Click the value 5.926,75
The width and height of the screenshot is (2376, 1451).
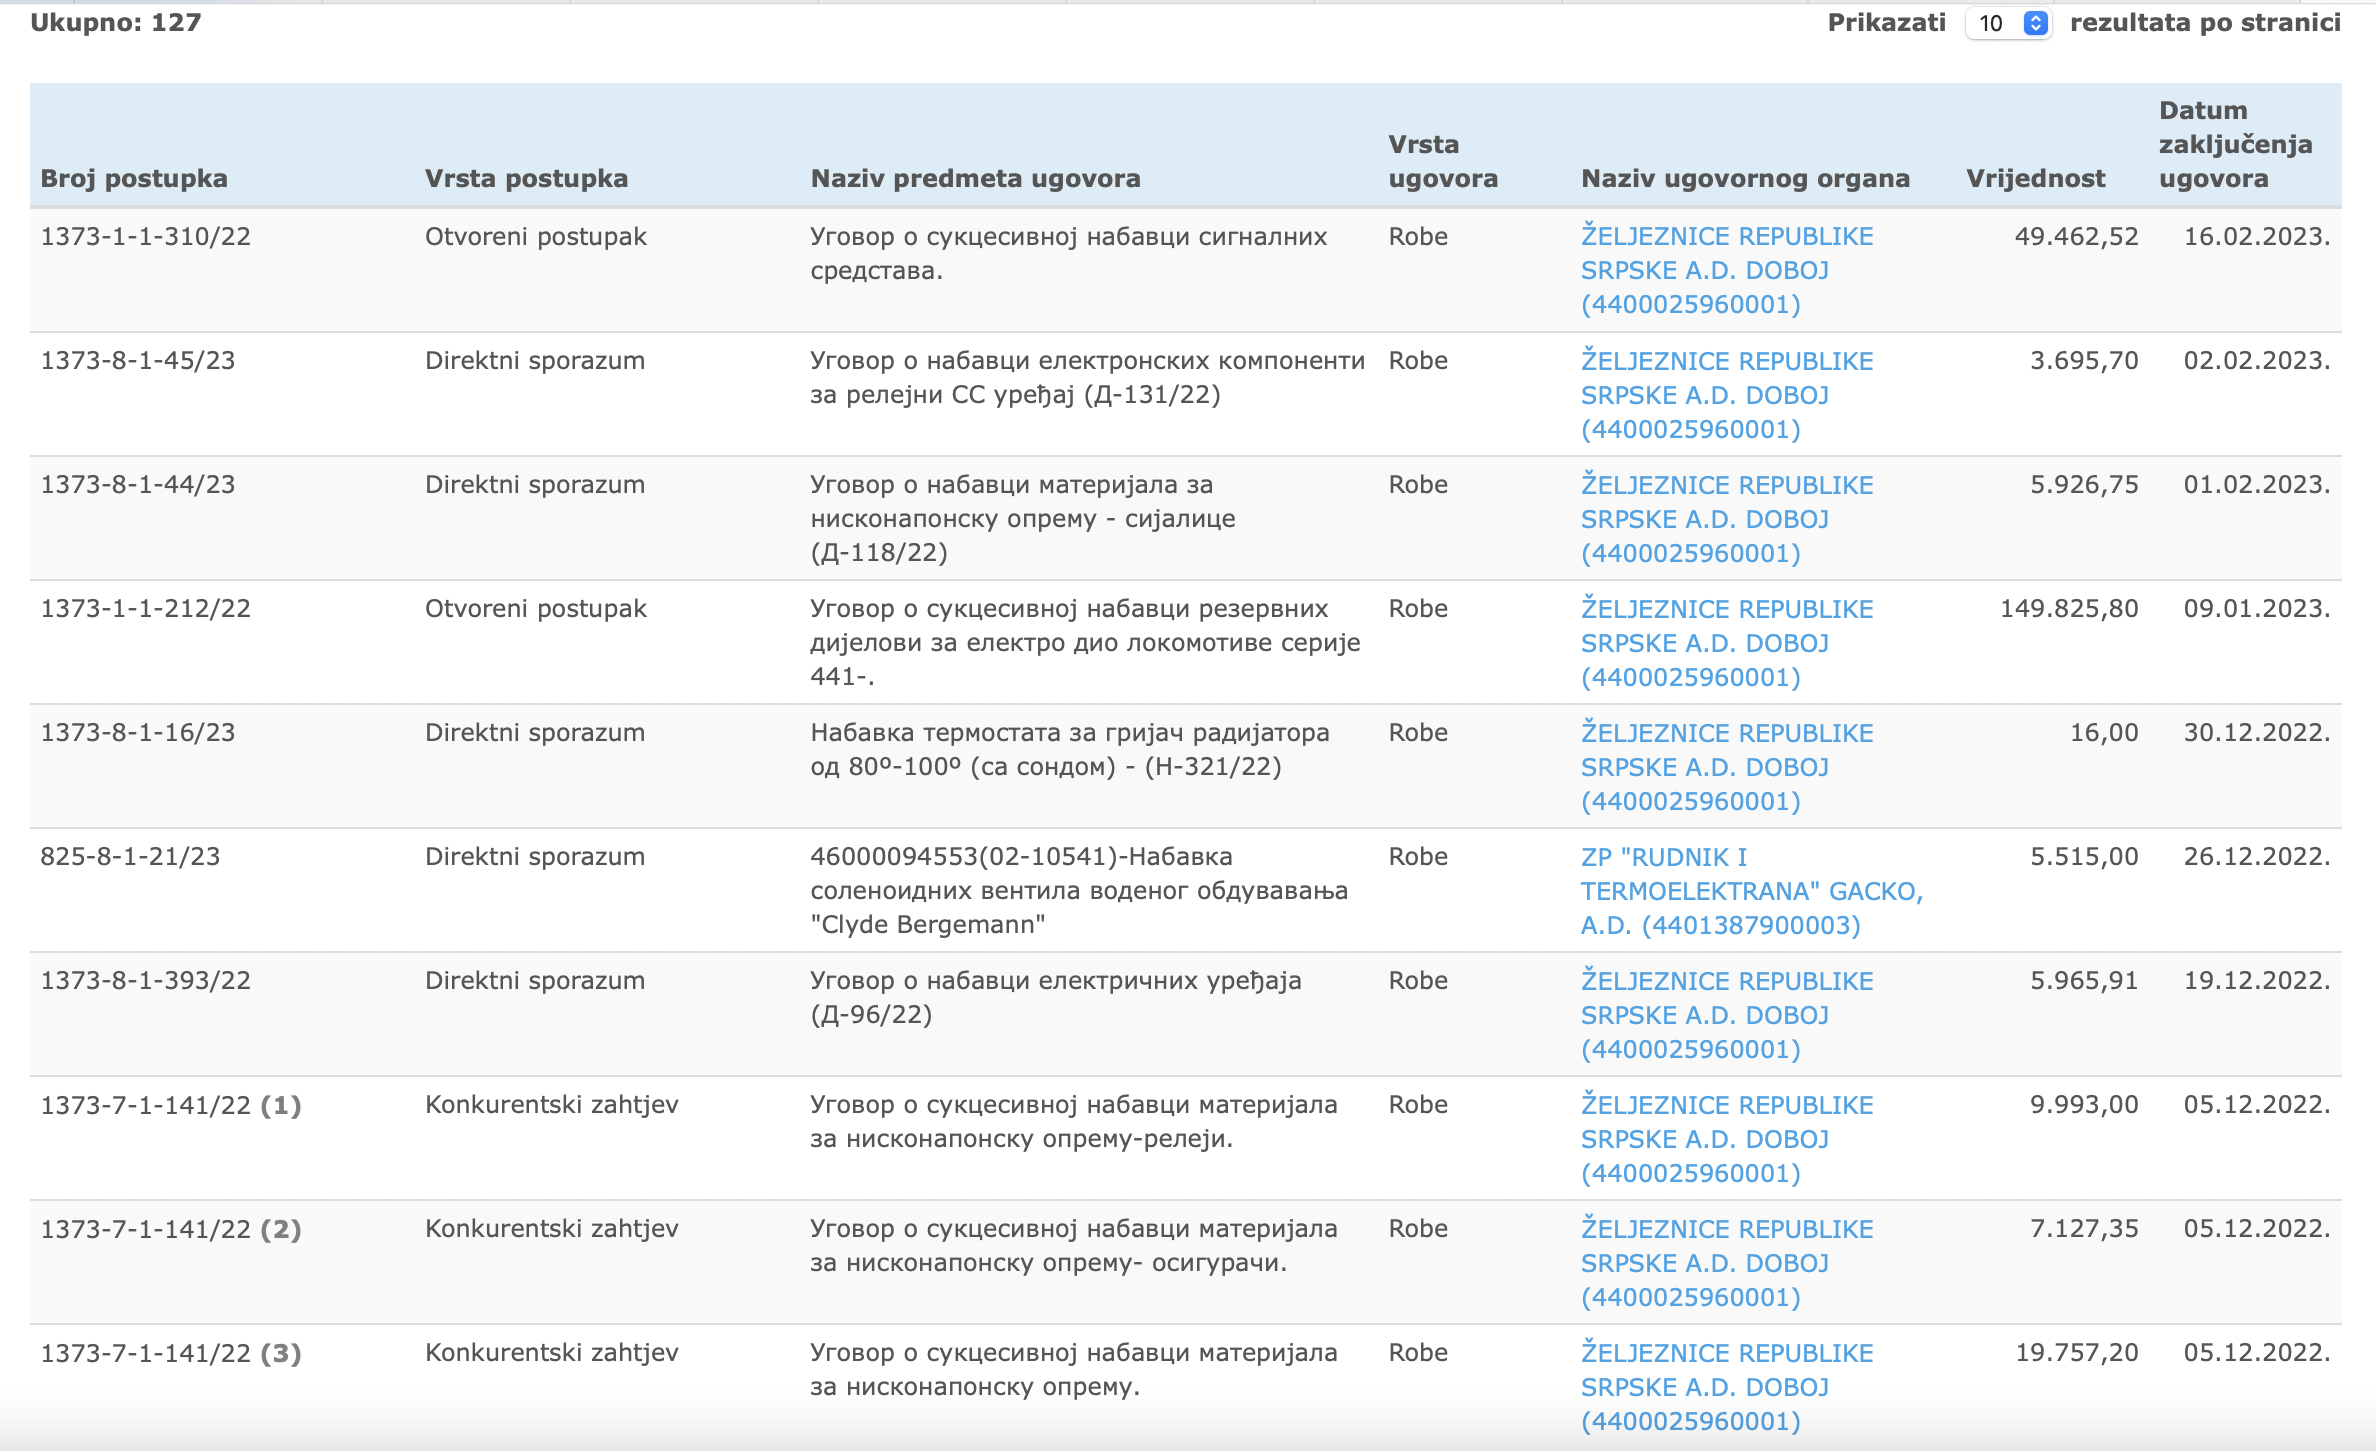coord(2084,484)
